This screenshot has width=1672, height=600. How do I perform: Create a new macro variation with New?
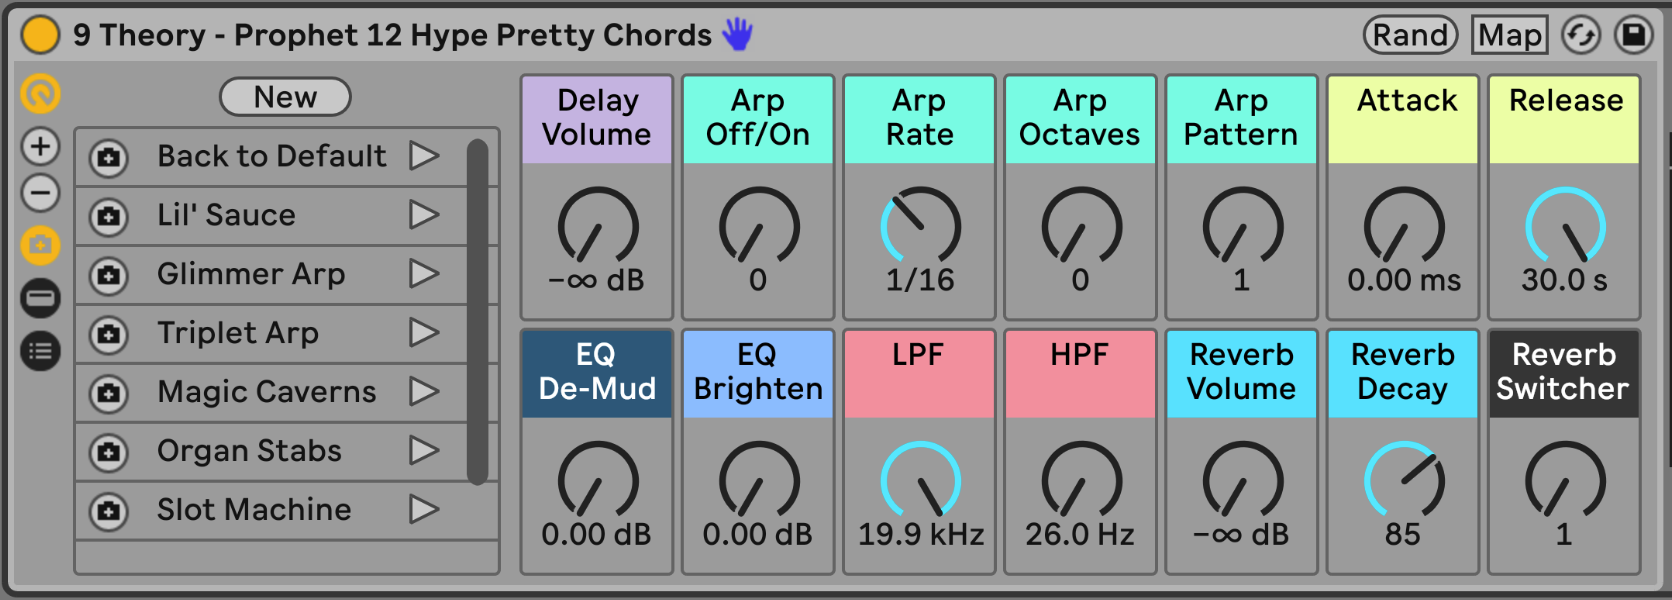point(285,97)
